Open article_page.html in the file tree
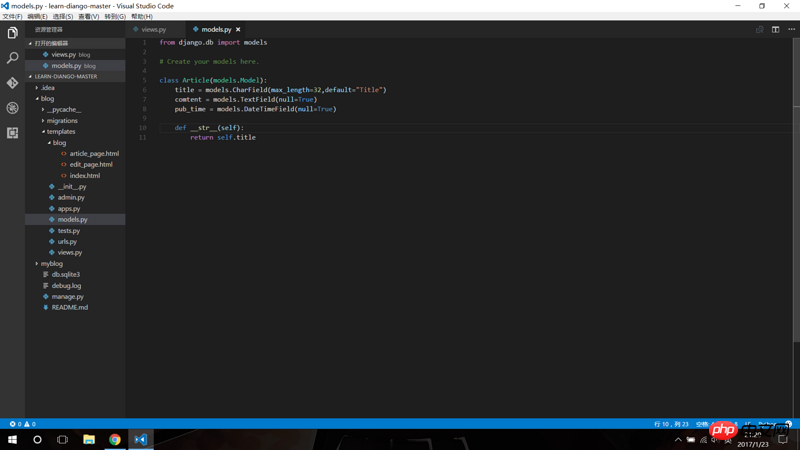800x450 pixels. point(75,154)
